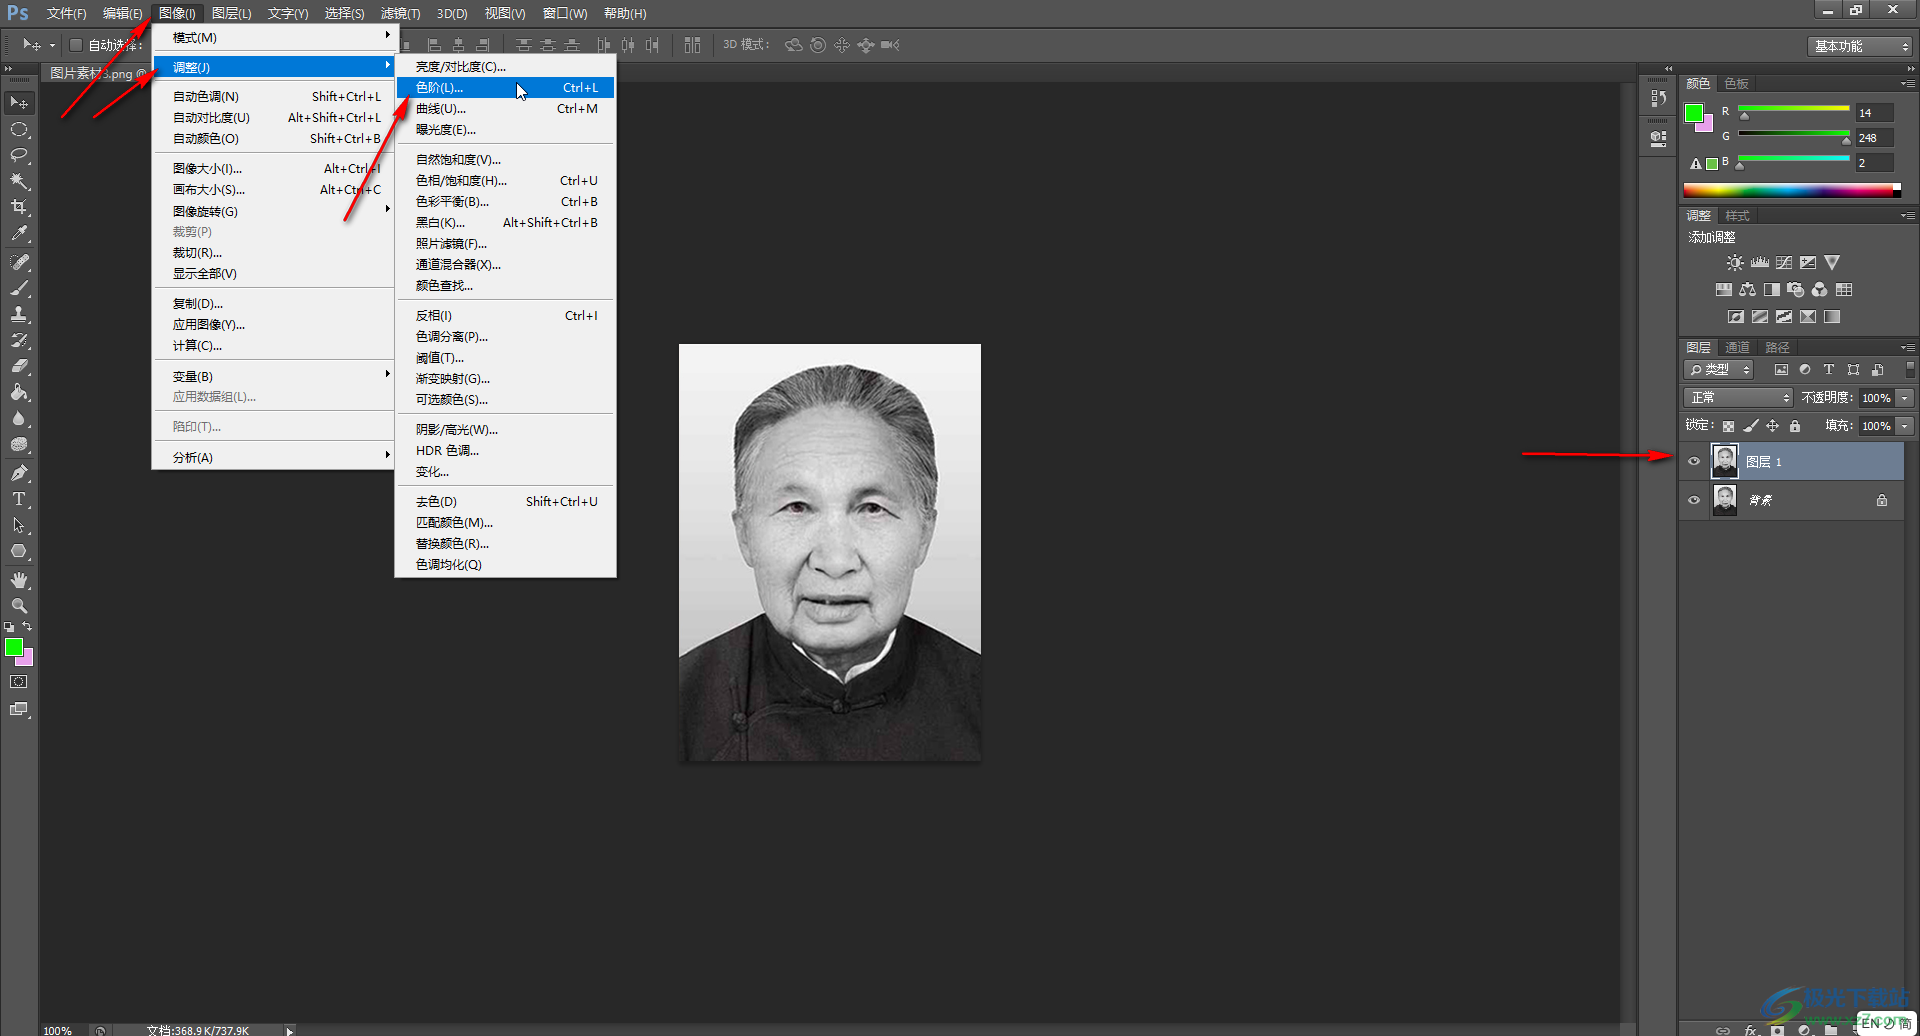The height and width of the screenshot is (1036, 1920).
Task: Toggle lock all padlock icon in Layers panel
Action: tap(1795, 426)
